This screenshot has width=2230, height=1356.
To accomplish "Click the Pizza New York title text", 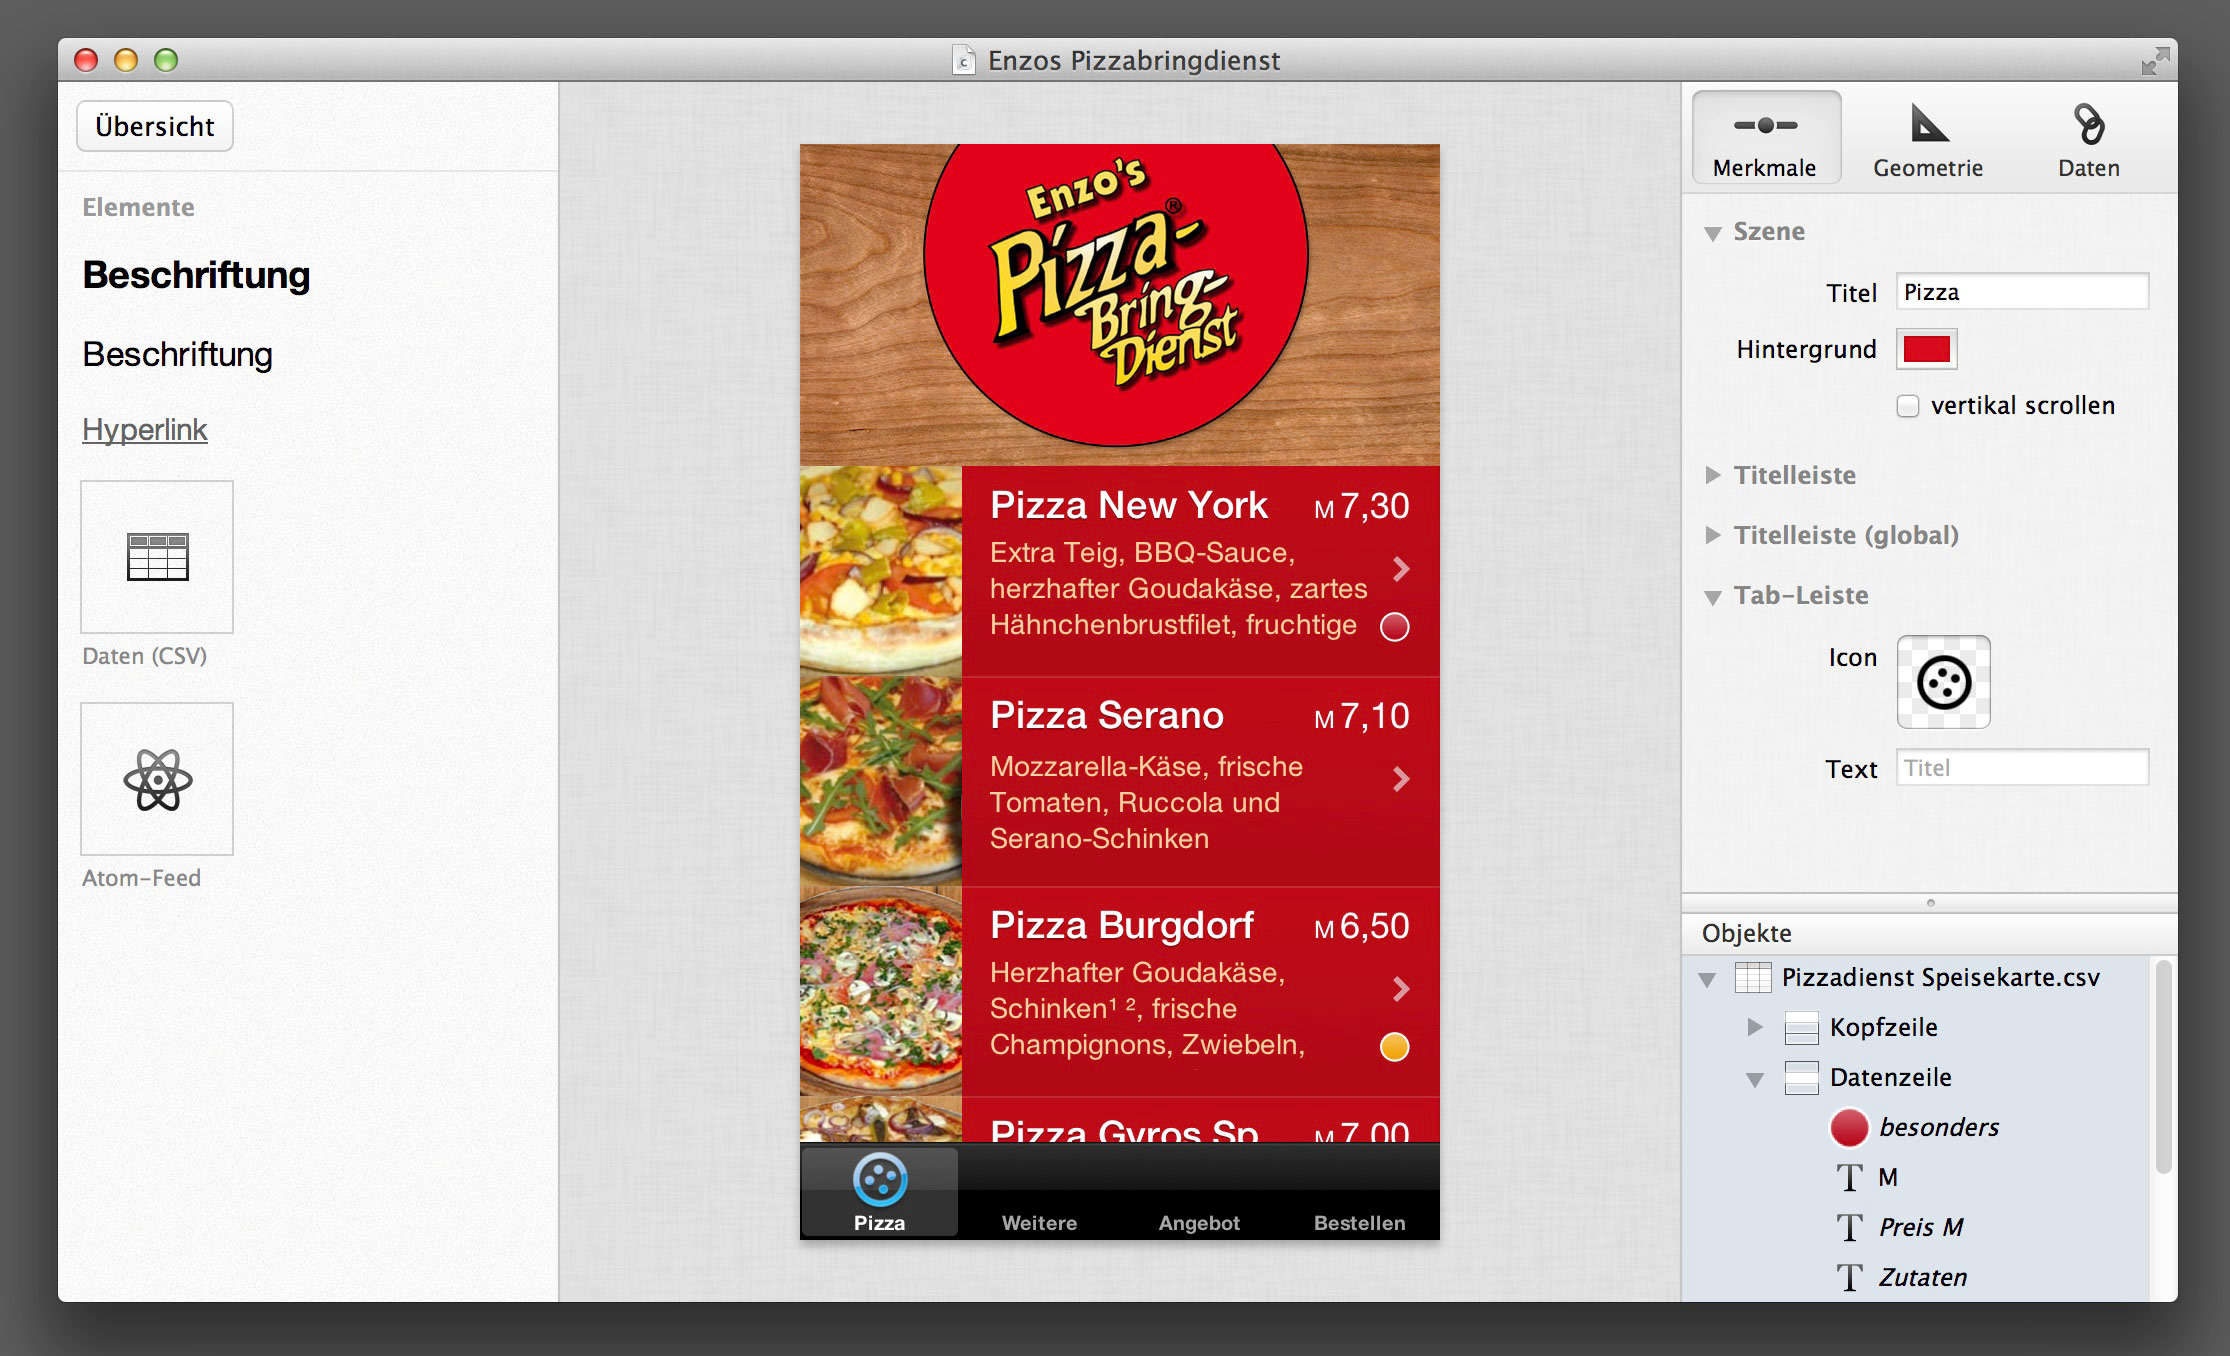I will click(x=1129, y=506).
